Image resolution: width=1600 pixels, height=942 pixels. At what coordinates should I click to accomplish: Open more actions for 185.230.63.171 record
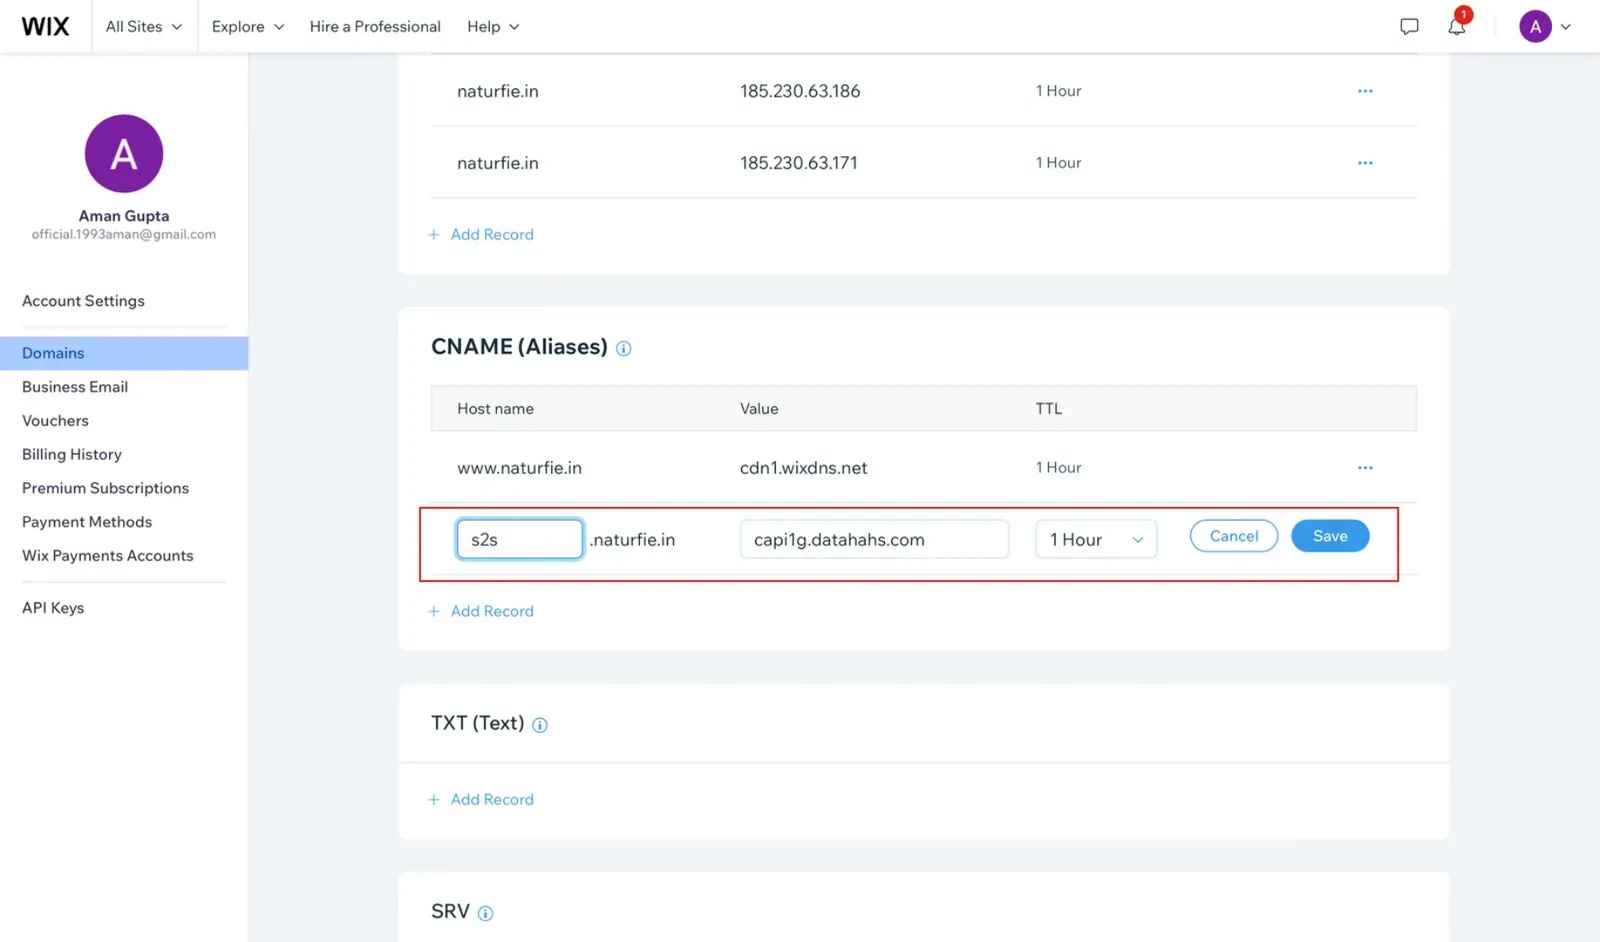[x=1365, y=163]
